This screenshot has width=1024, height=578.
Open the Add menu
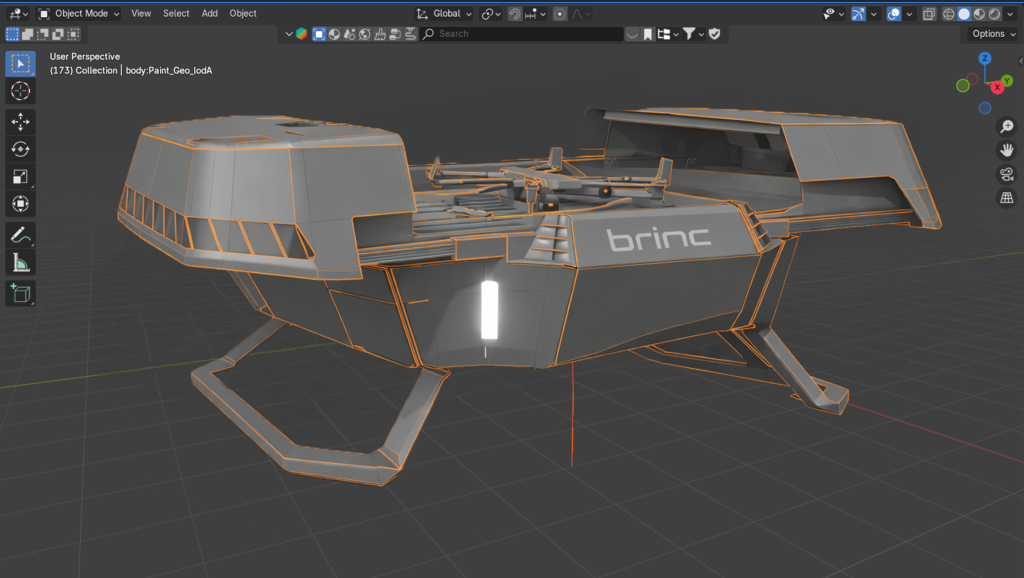[x=209, y=14]
